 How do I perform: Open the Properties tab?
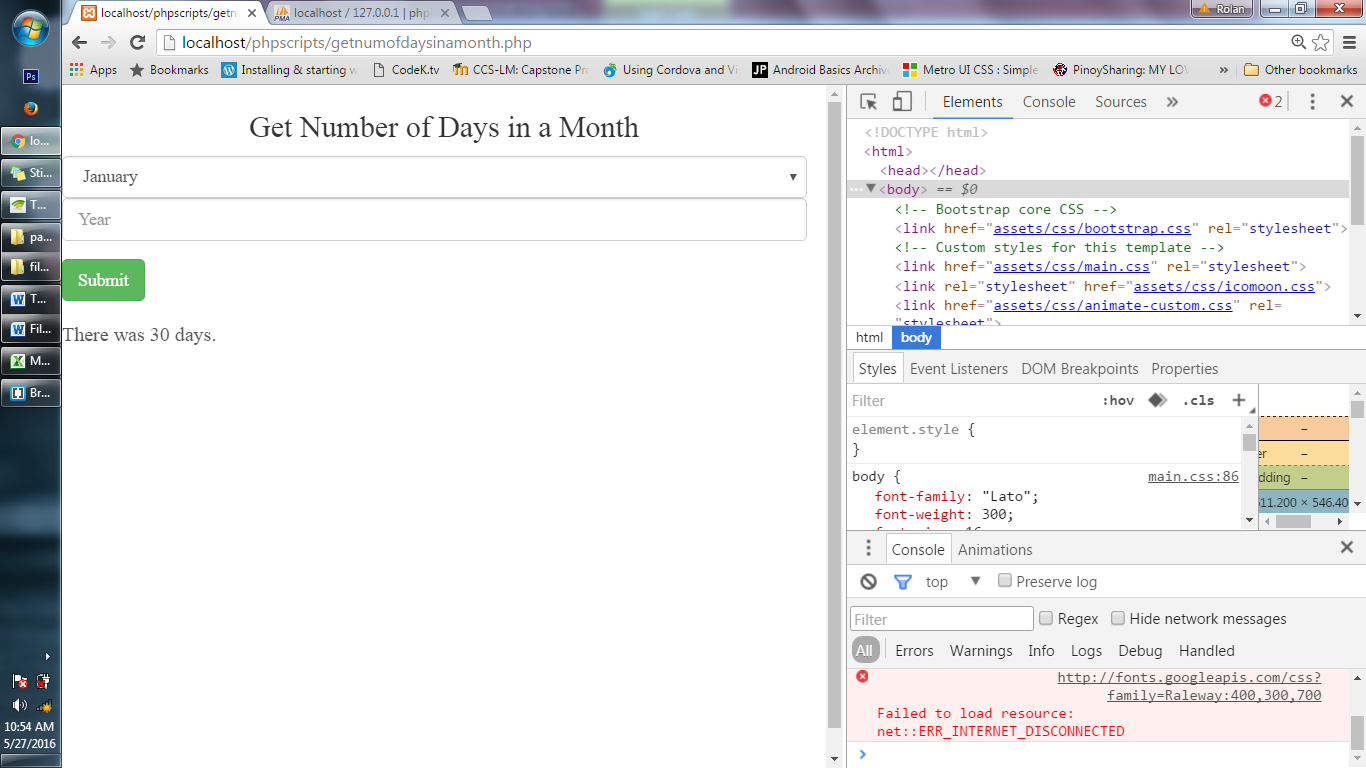(x=1185, y=368)
